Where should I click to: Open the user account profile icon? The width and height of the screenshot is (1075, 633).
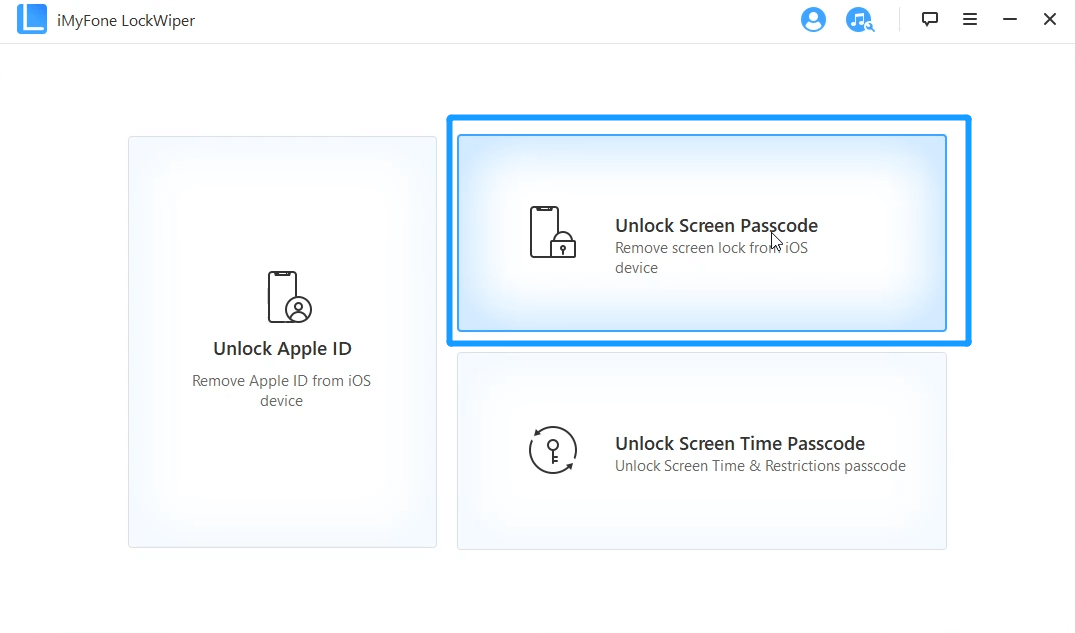click(x=813, y=19)
